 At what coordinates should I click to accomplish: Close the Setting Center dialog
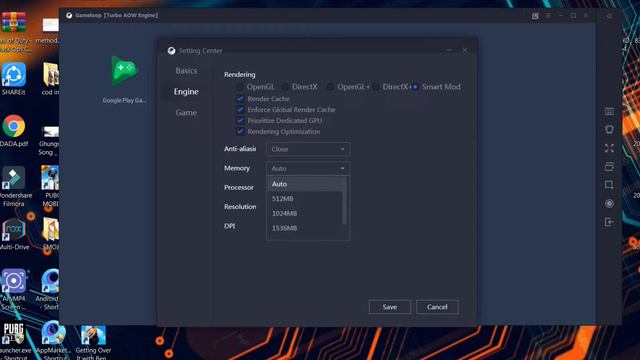(464, 50)
